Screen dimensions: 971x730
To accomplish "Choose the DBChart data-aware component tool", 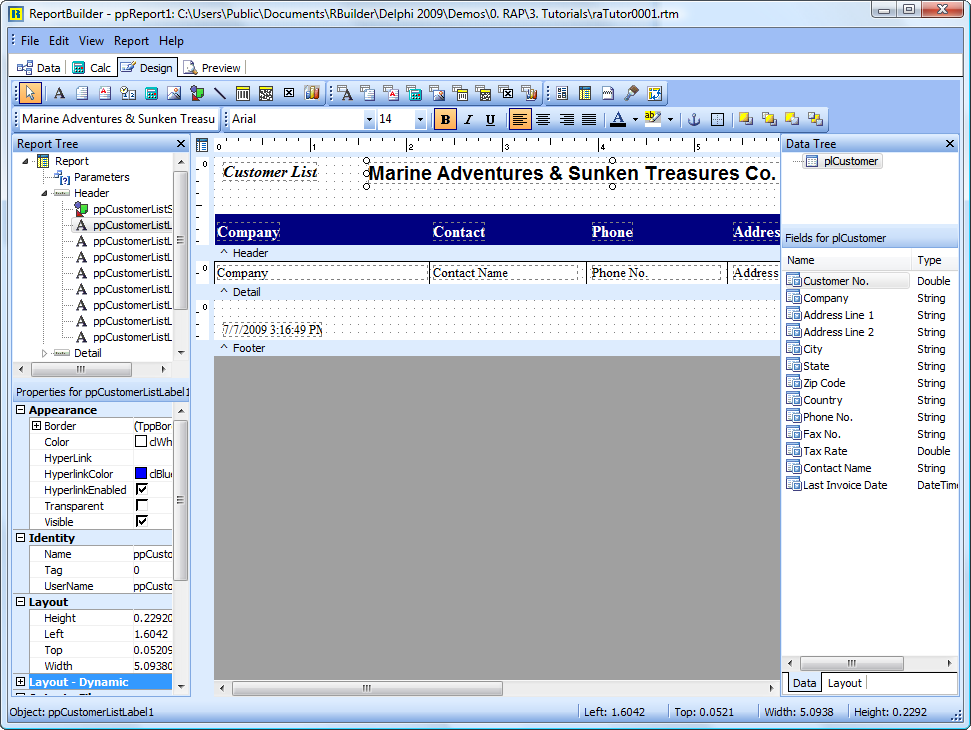I will (529, 93).
